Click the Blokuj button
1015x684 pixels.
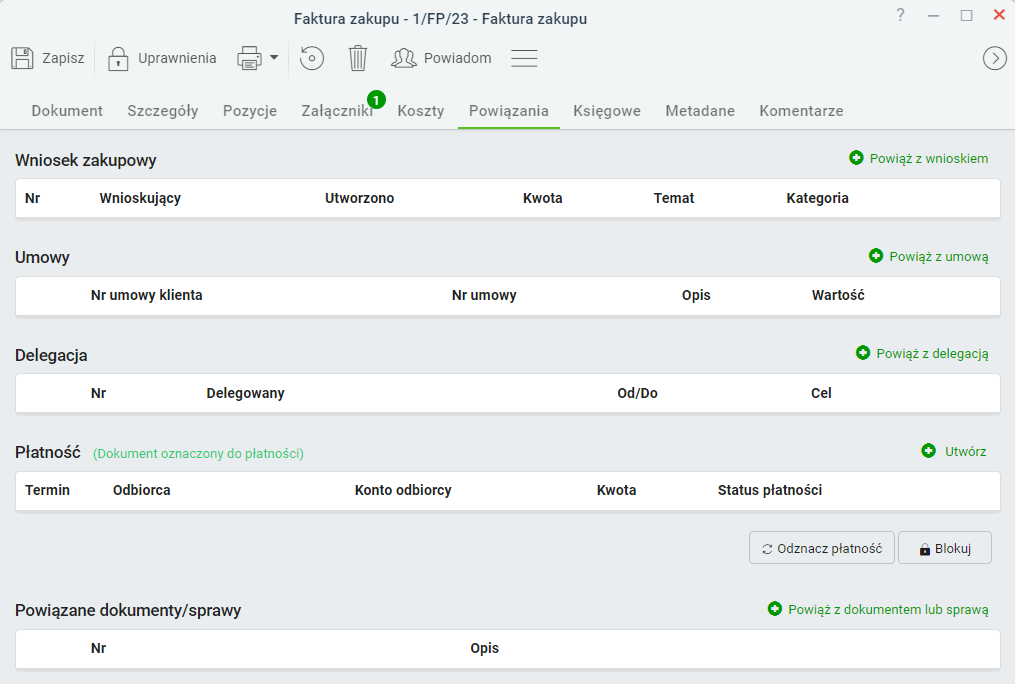945,548
